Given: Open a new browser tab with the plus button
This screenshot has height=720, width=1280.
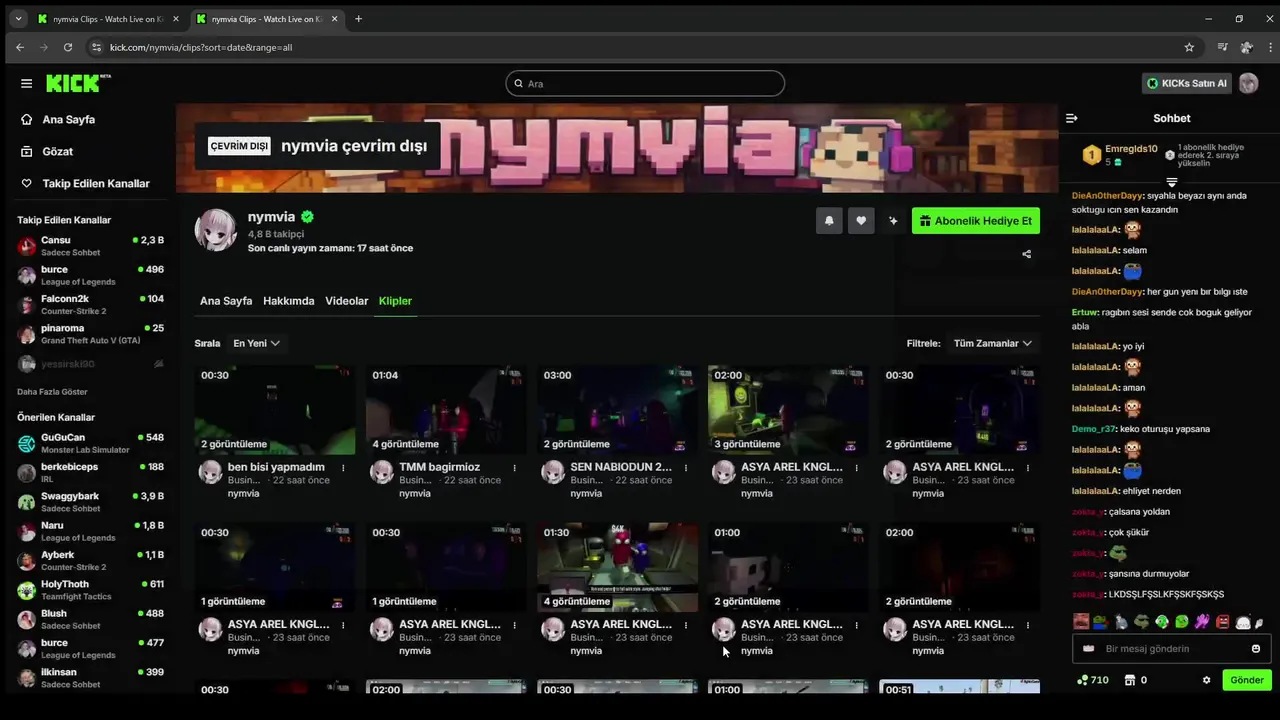Looking at the screenshot, I should [358, 19].
